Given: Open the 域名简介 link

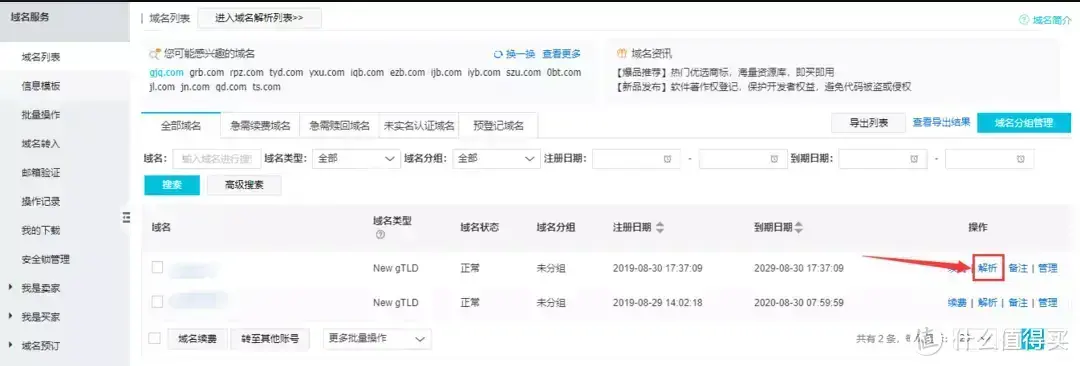Looking at the screenshot, I should coord(1052,20).
